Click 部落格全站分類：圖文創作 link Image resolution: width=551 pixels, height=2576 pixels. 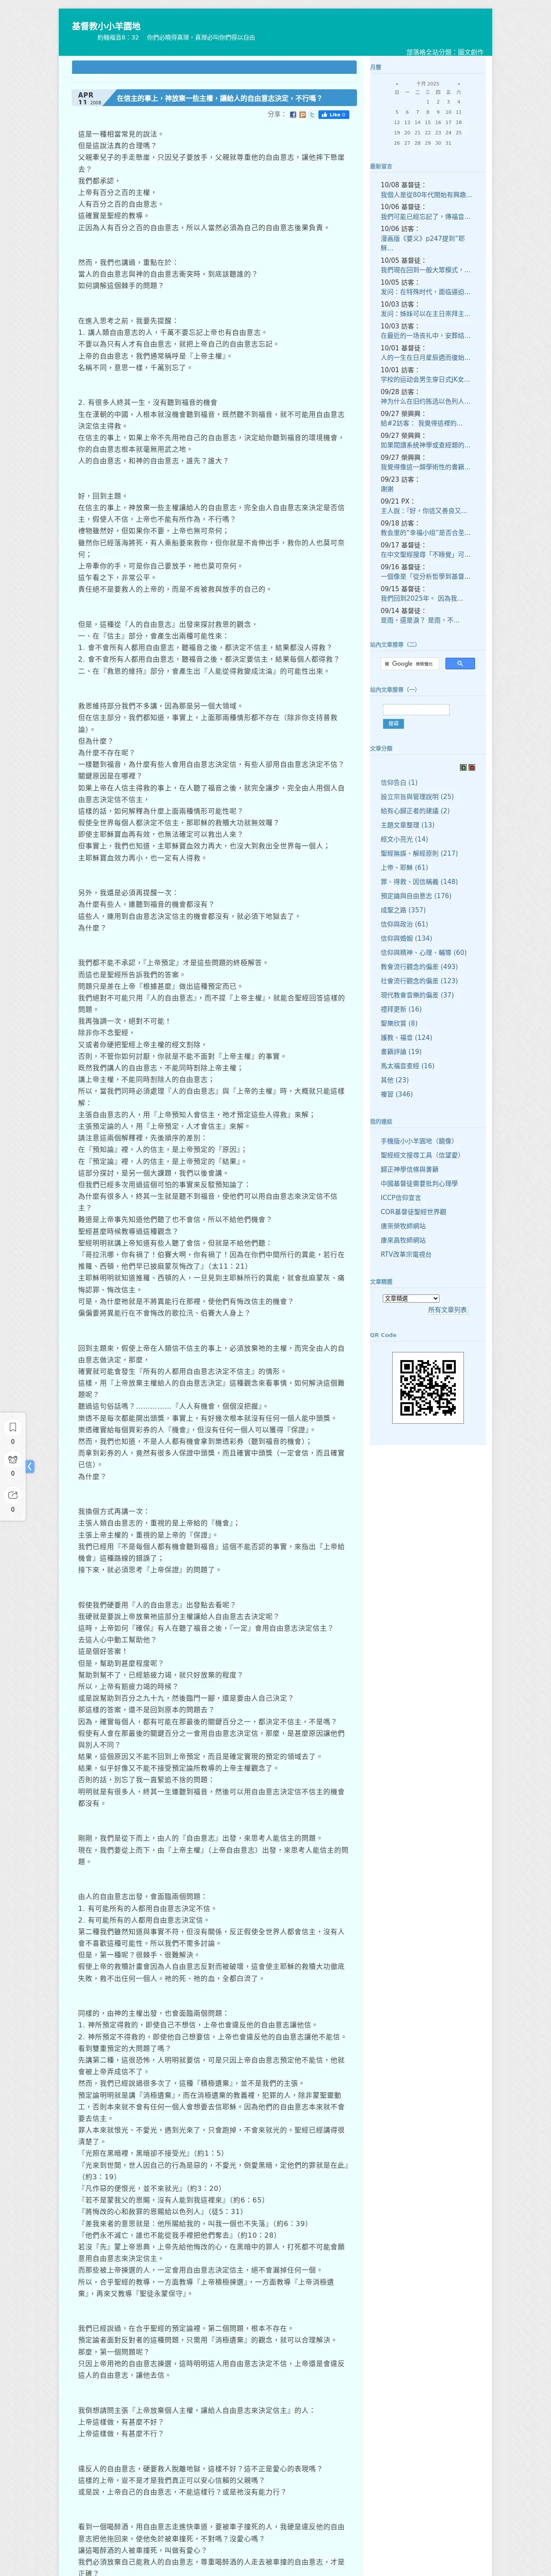pyautogui.click(x=444, y=52)
